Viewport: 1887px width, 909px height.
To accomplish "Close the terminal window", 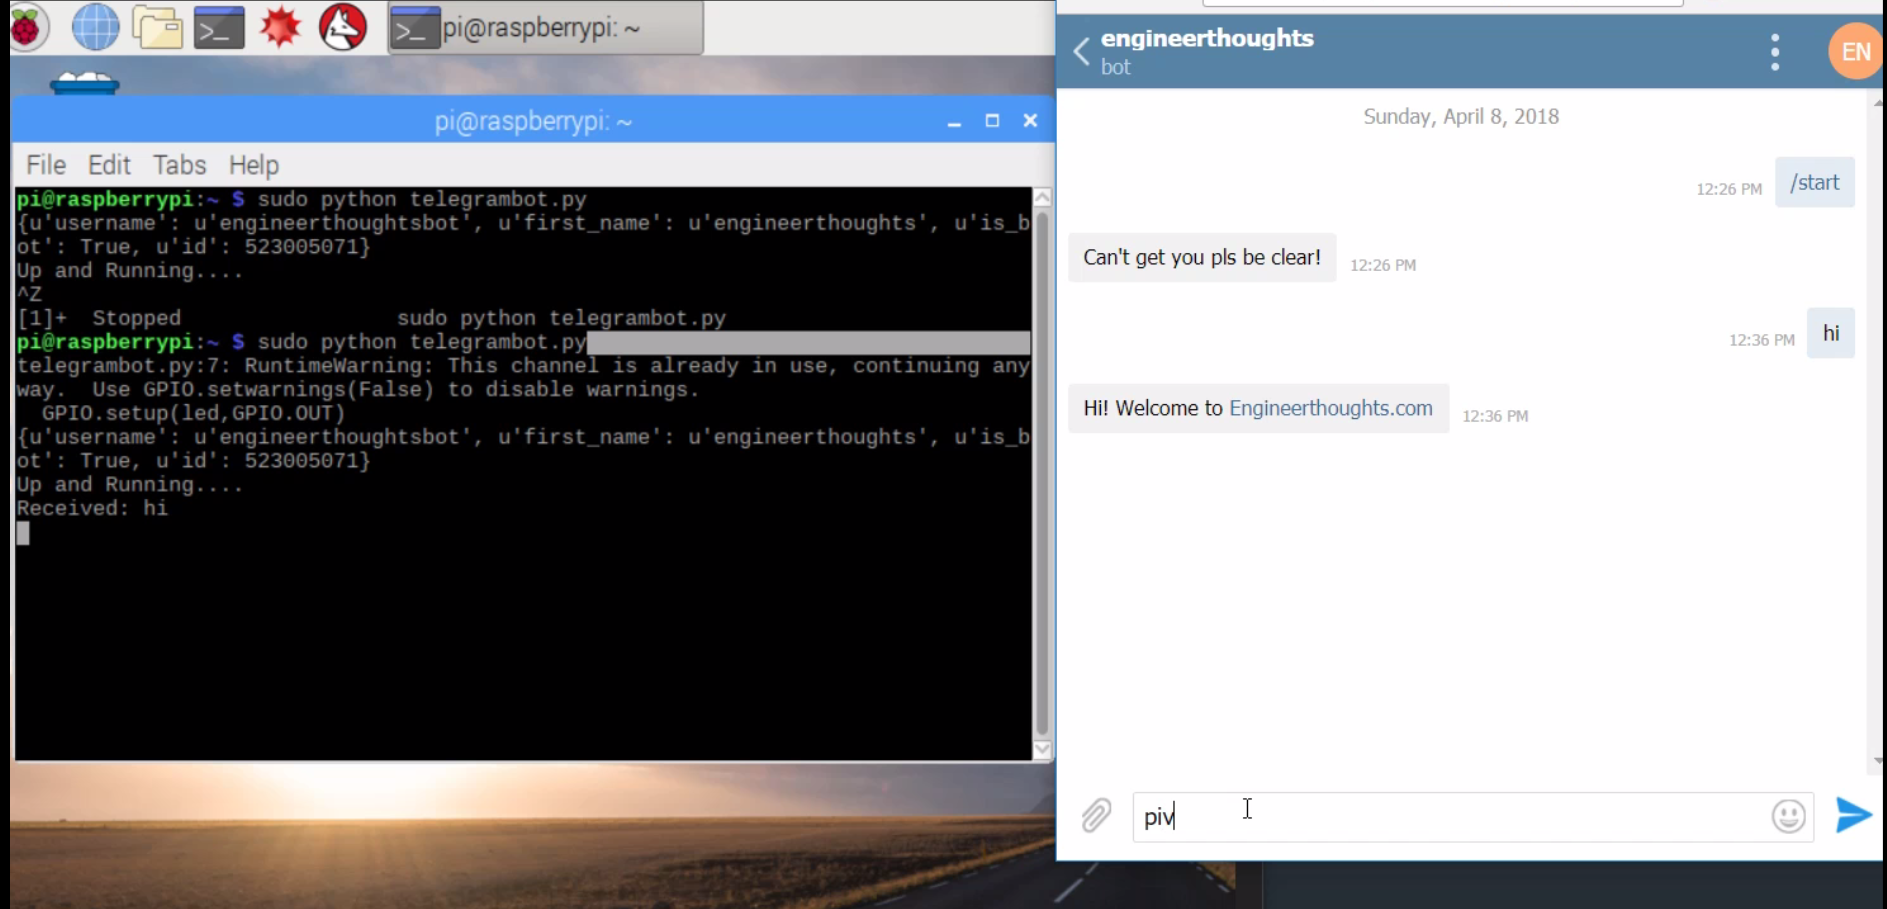I will (1030, 121).
